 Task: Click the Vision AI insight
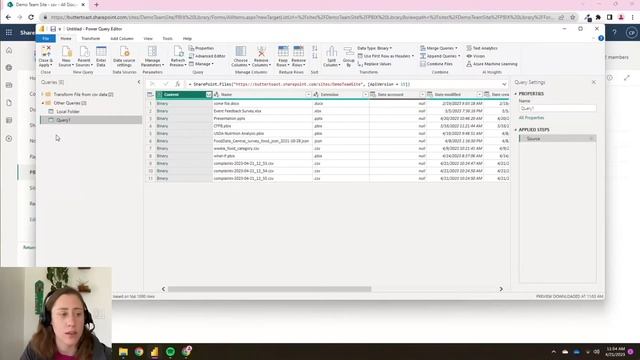(x=476, y=56)
